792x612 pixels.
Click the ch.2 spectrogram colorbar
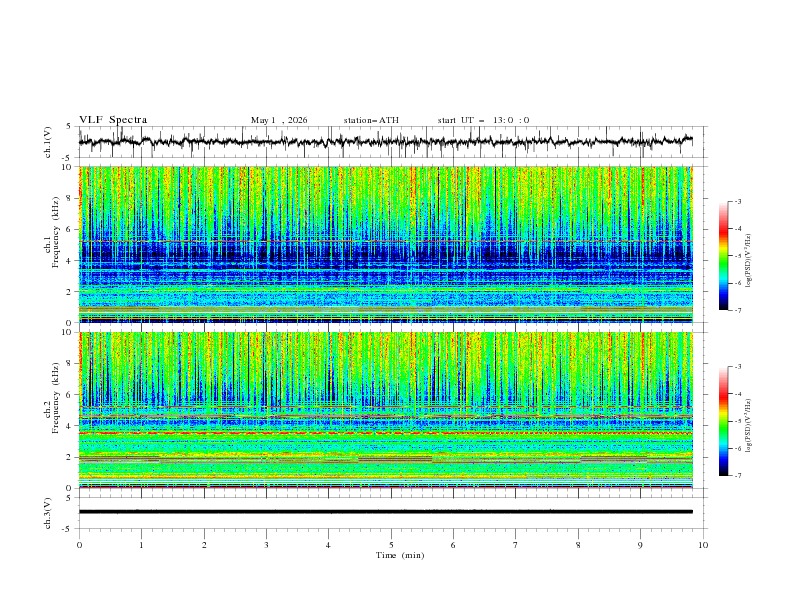pyautogui.click(x=723, y=421)
